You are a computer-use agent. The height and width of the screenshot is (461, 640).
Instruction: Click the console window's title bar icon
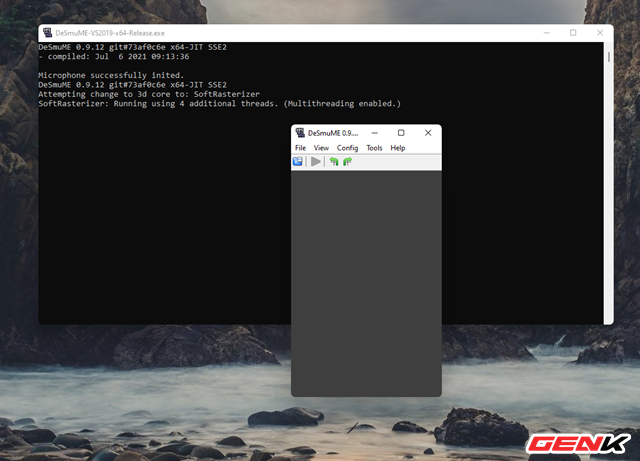point(47,33)
